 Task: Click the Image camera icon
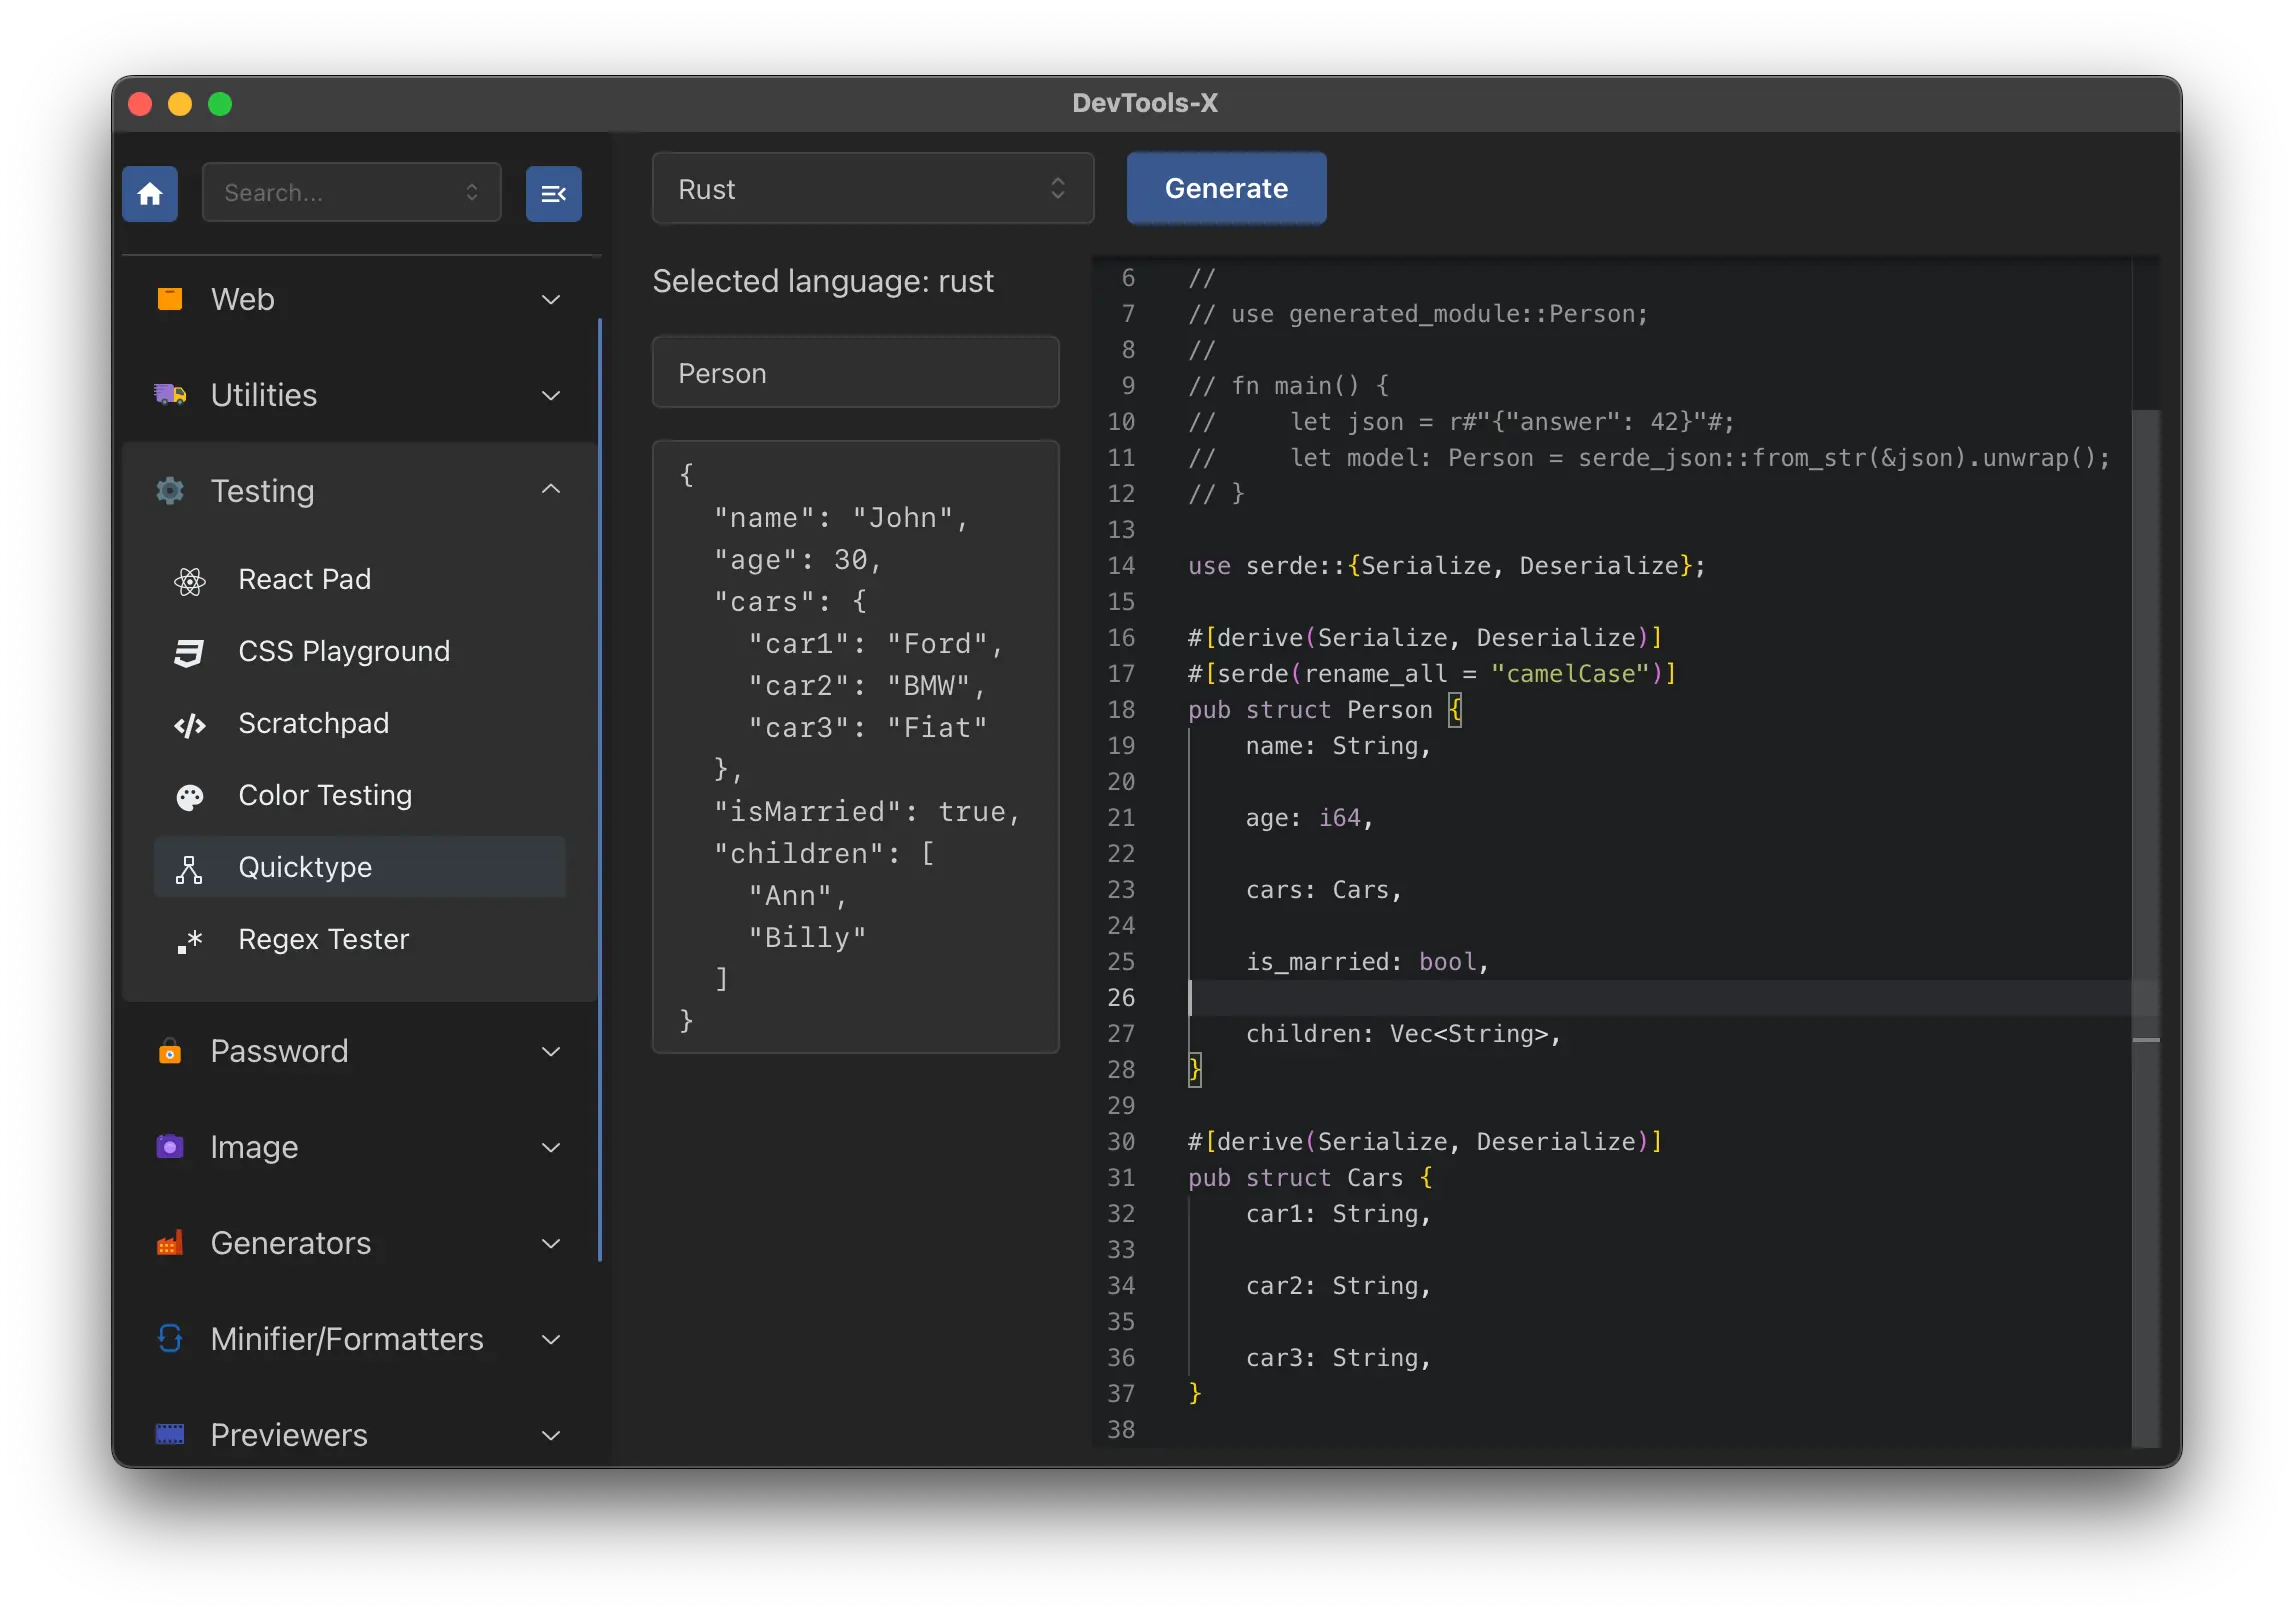pyautogui.click(x=170, y=1147)
